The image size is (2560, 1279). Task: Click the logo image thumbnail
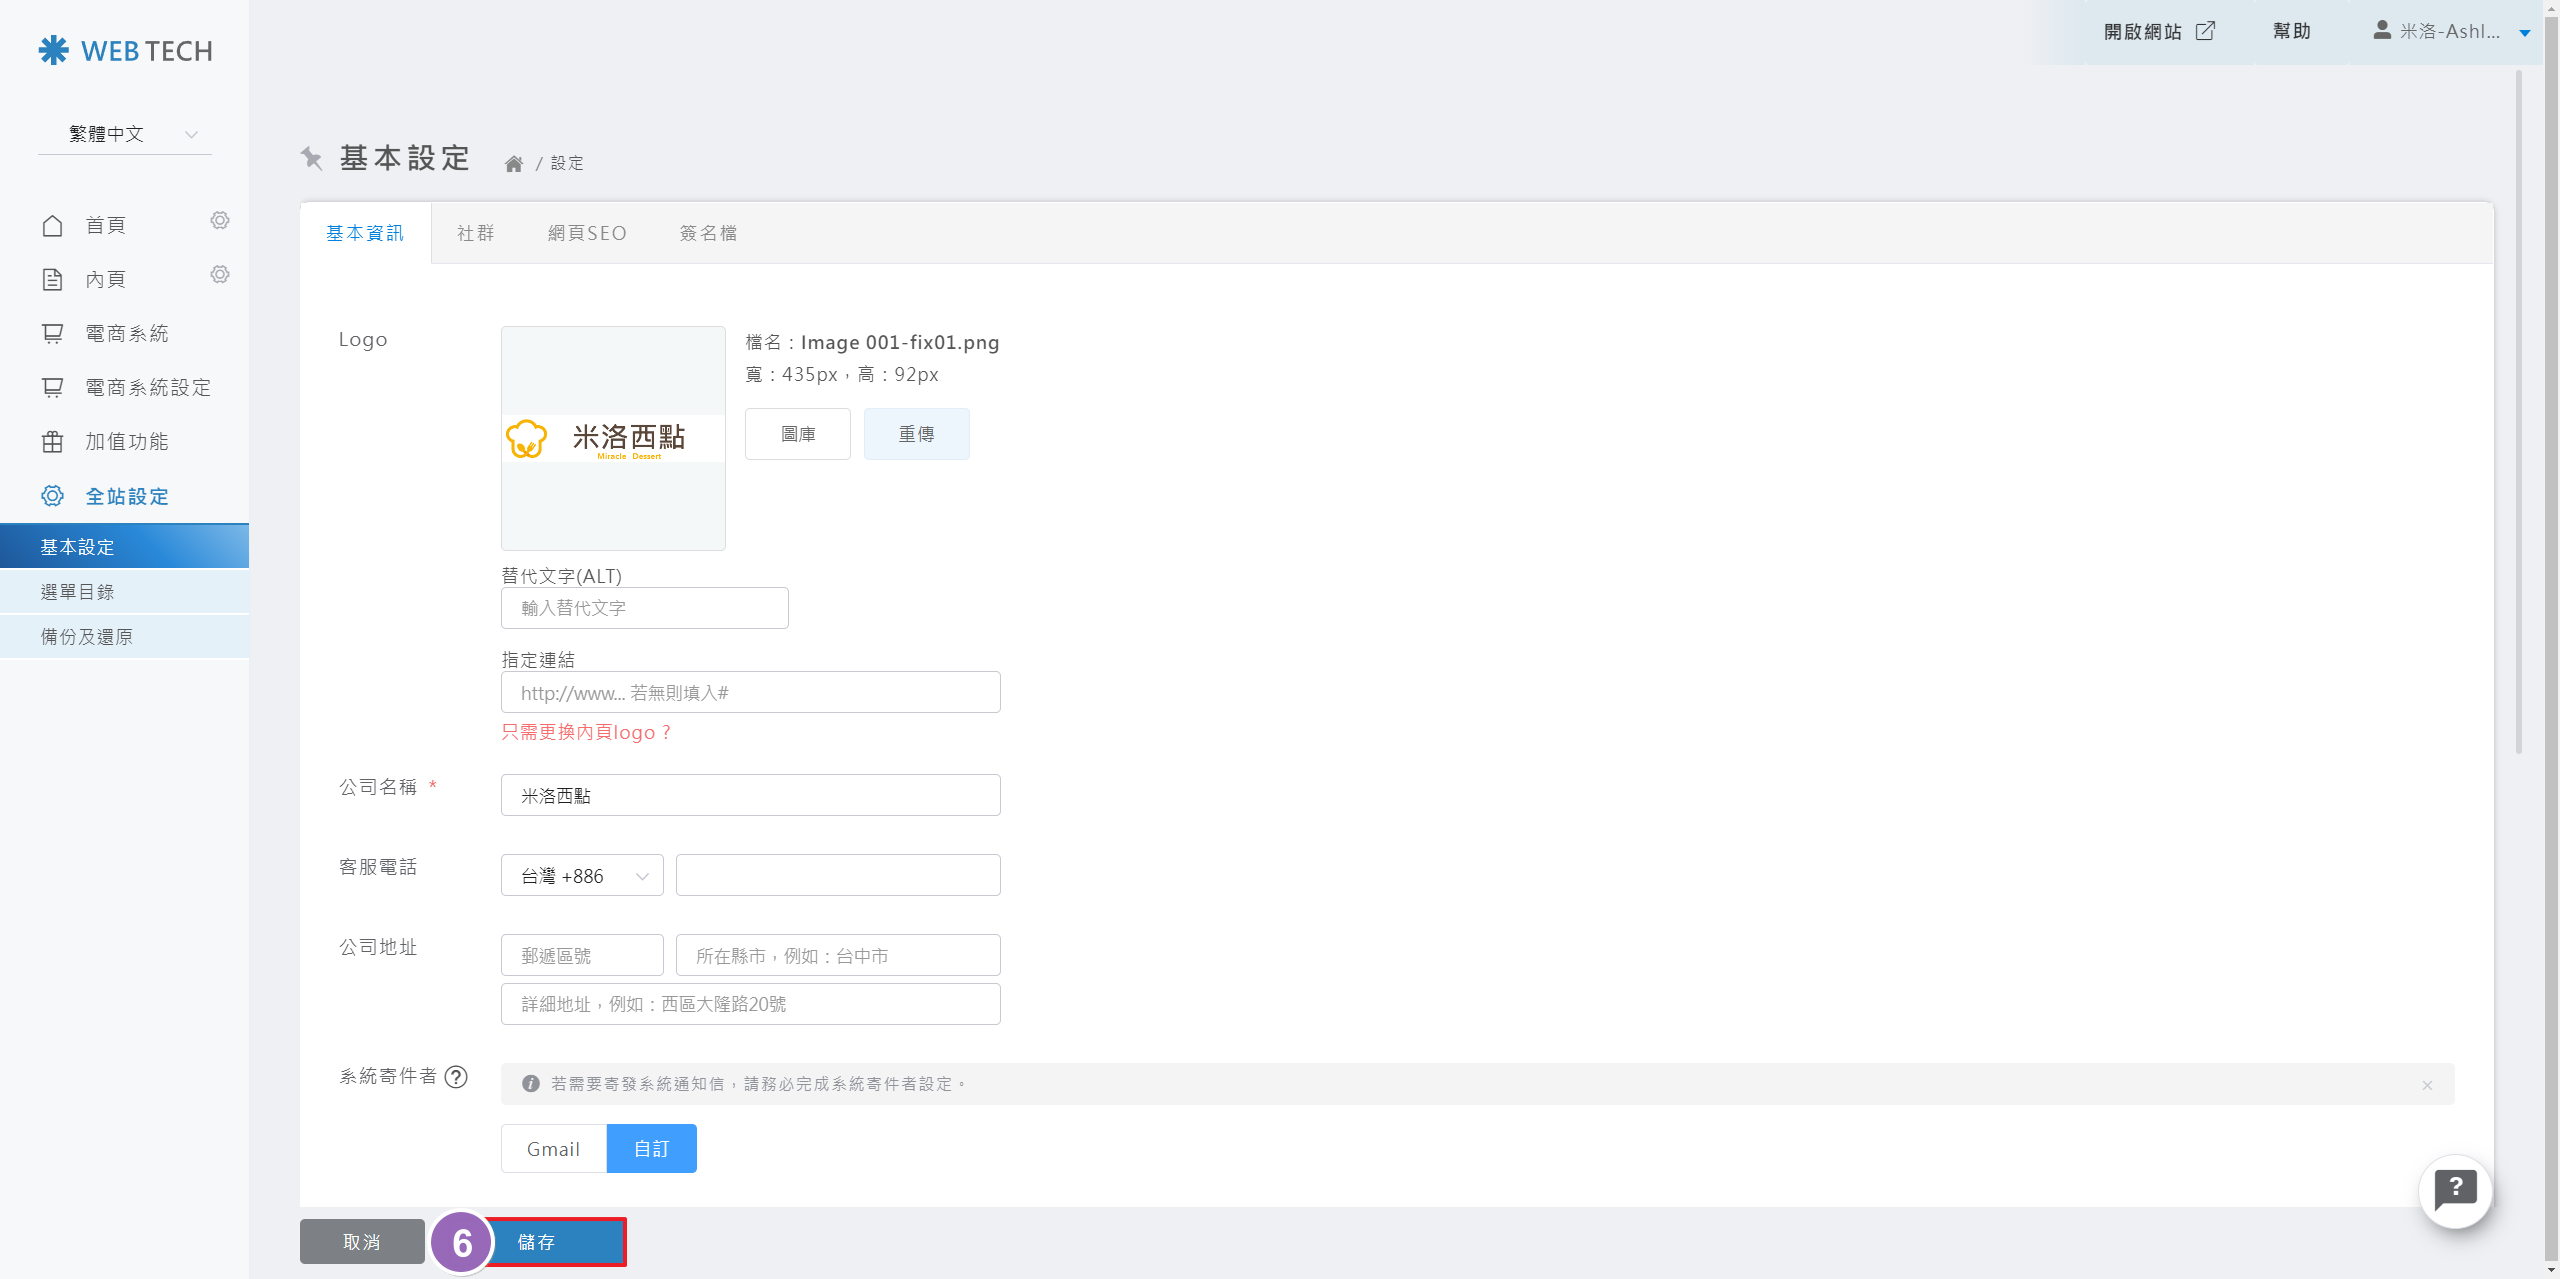point(613,438)
